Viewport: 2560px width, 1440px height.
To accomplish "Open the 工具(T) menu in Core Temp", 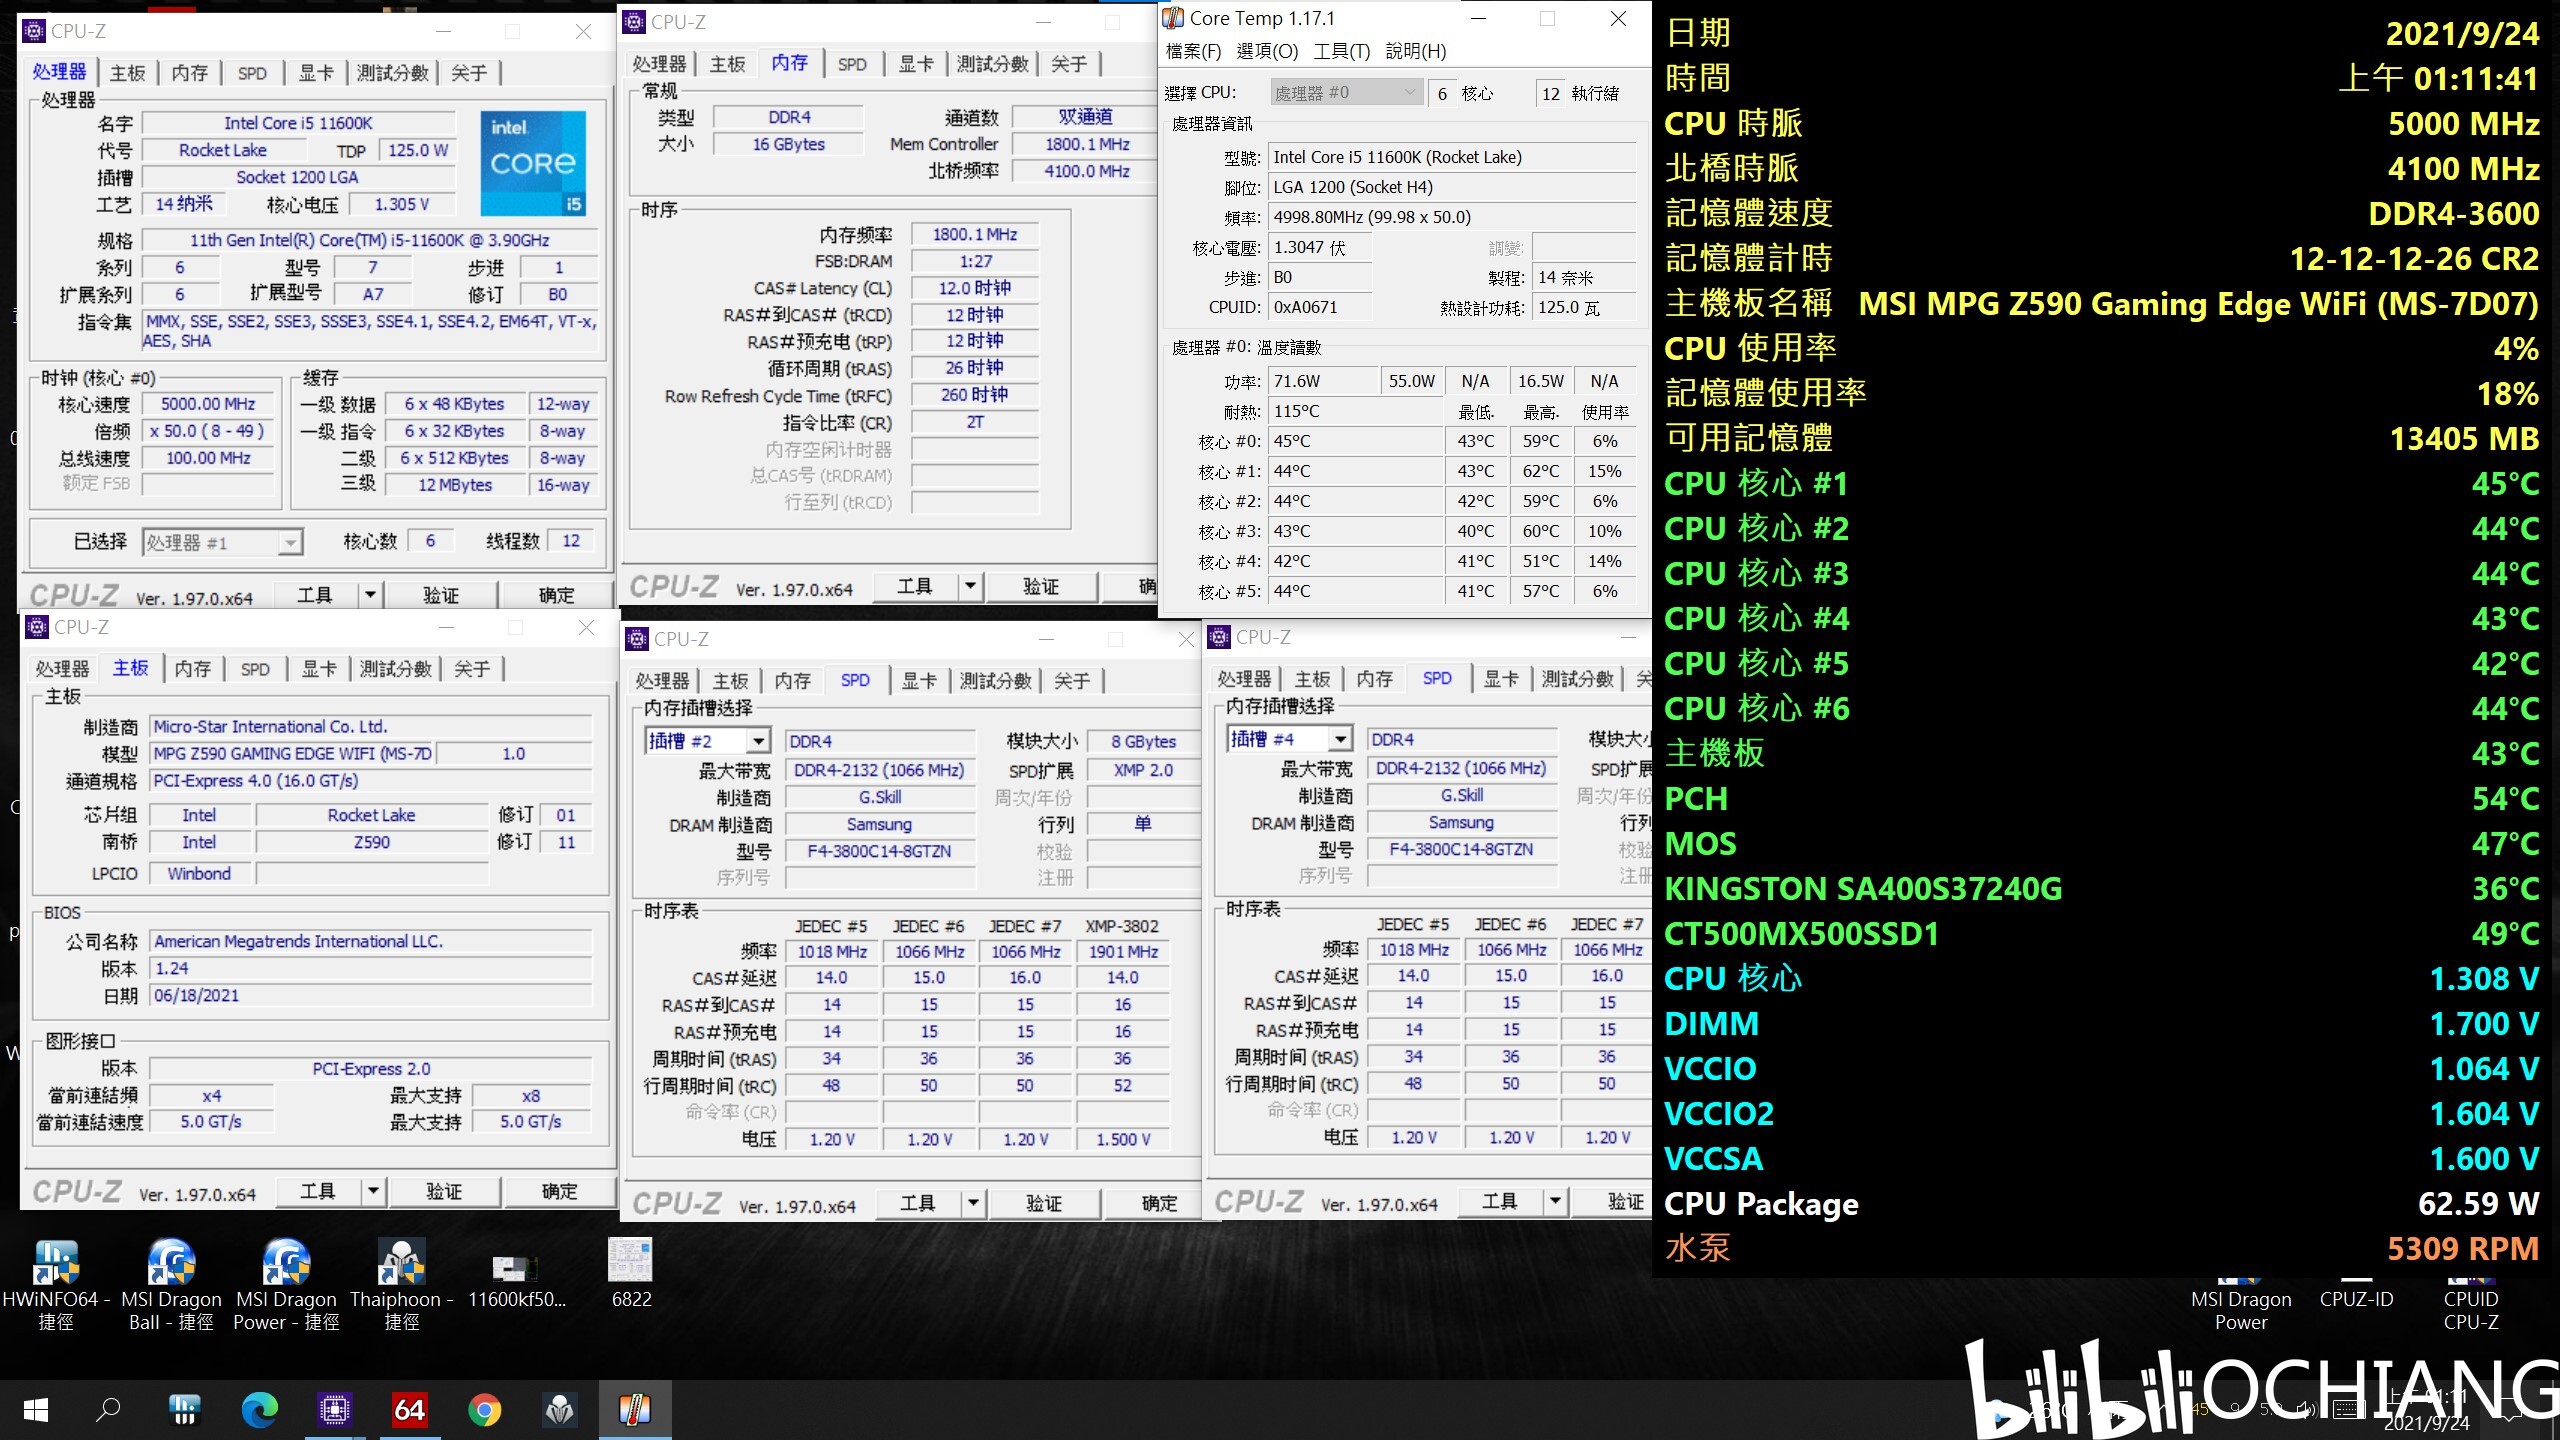I will tap(1341, 51).
